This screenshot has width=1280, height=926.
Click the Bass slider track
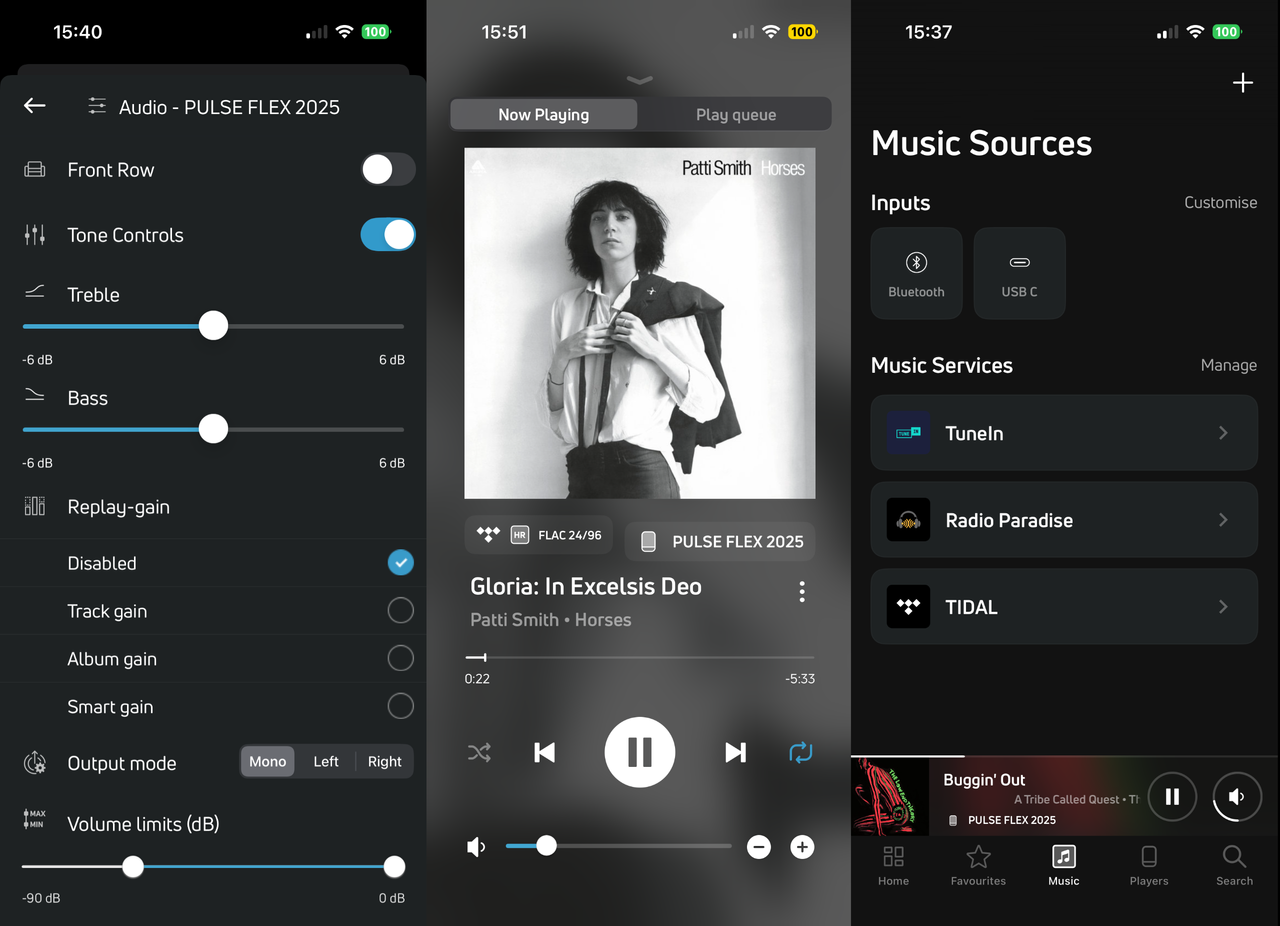pos(213,429)
